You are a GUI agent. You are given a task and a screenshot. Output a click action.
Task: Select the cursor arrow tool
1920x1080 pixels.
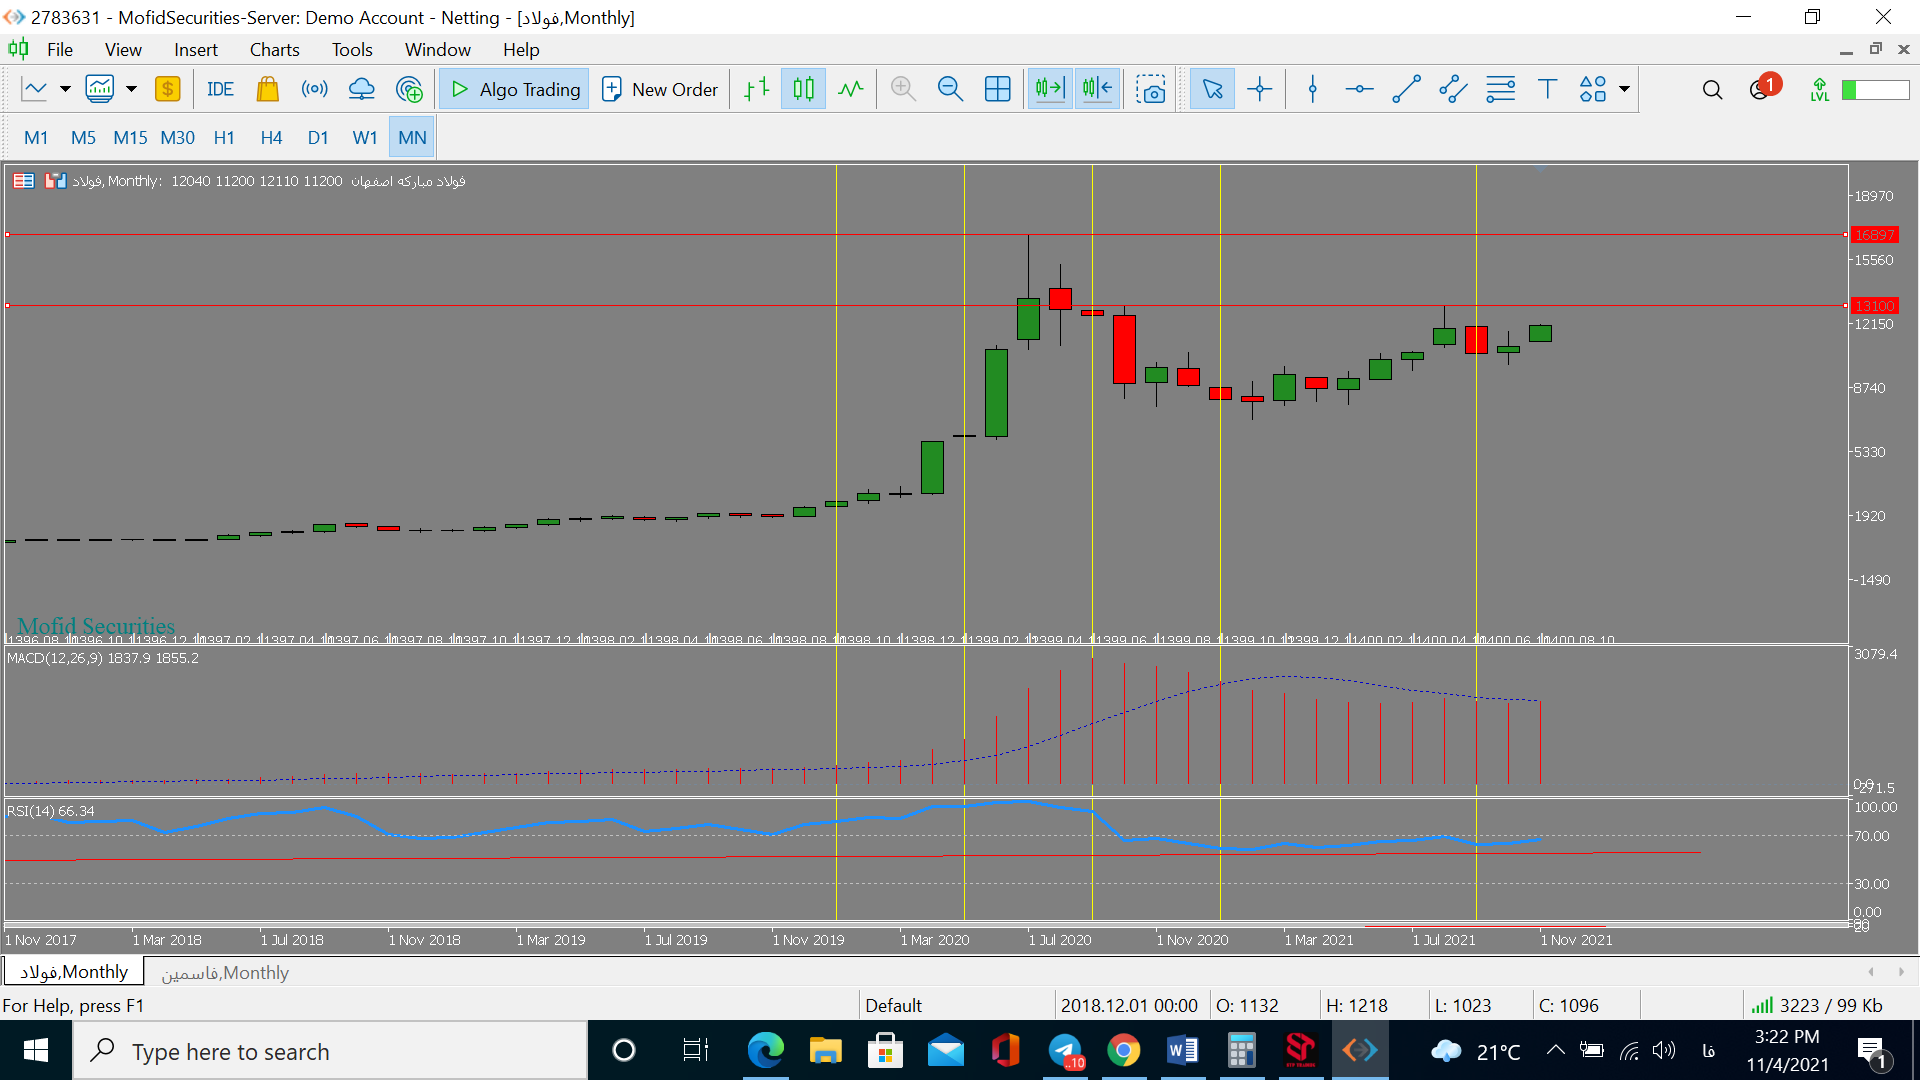click(x=1212, y=89)
